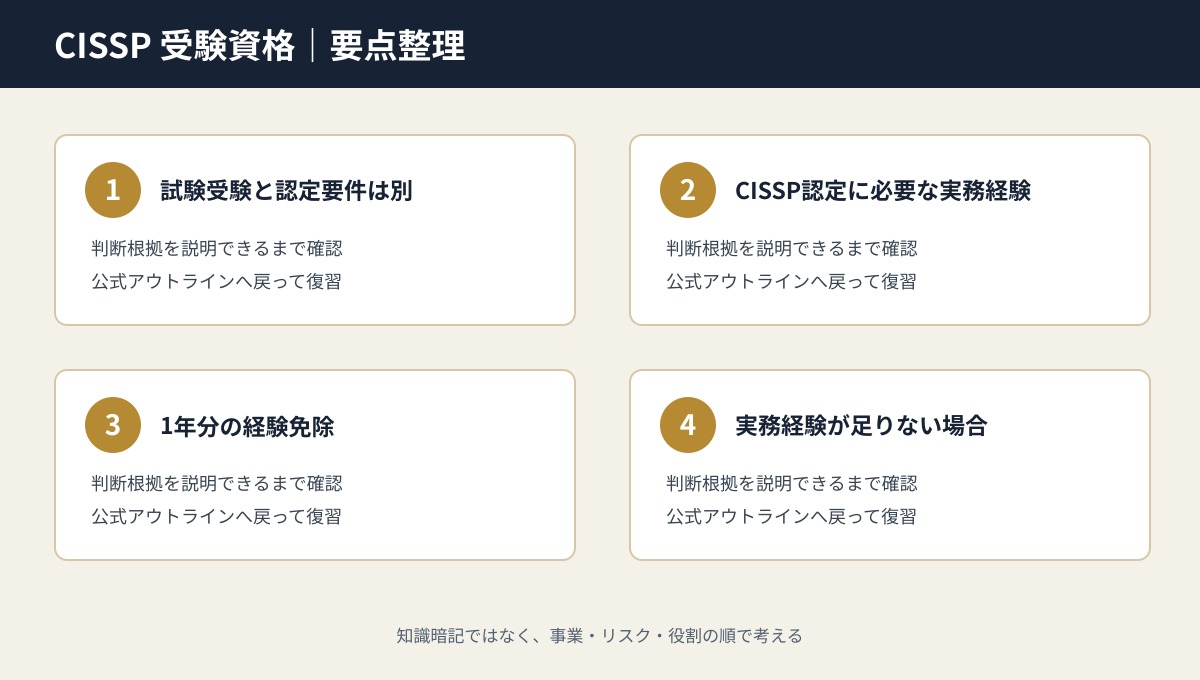Select the heading CISSP認定に必要な実務経験
This screenshot has height=680, width=1200.
(883, 191)
